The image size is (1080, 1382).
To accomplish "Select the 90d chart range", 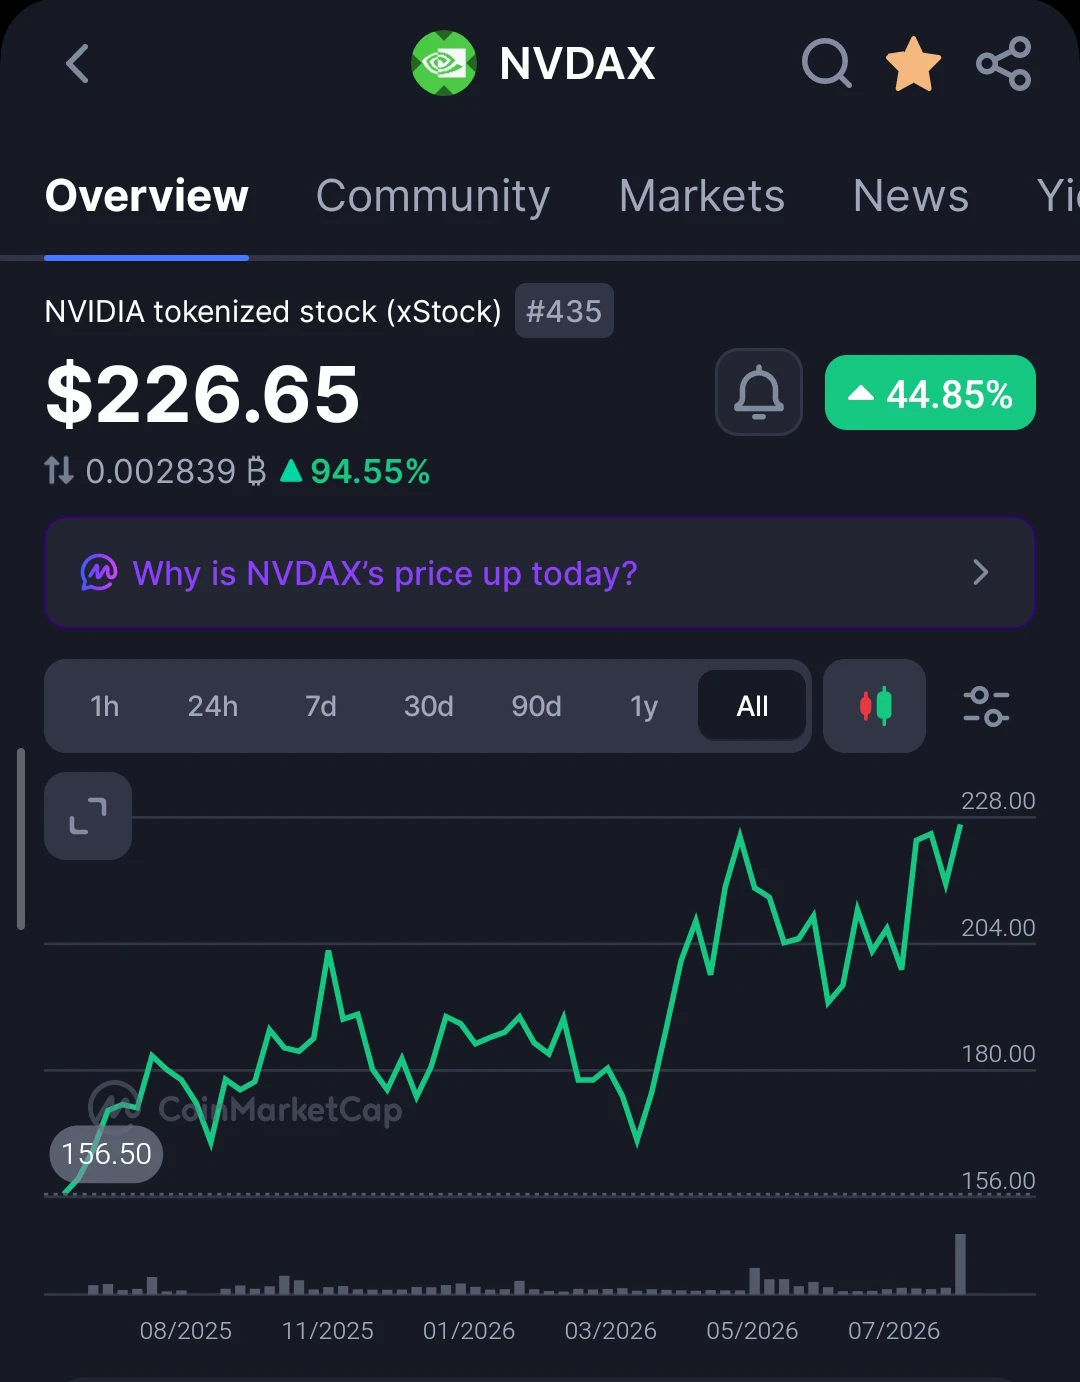I will (537, 707).
